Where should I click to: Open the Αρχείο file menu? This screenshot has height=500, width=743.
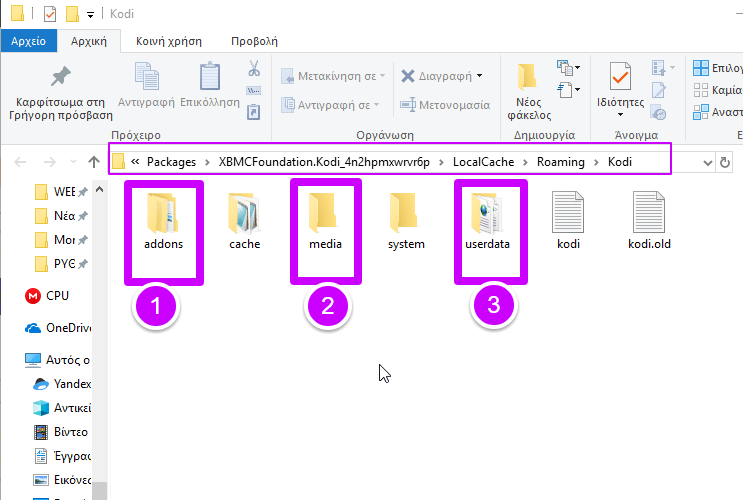(x=28, y=41)
